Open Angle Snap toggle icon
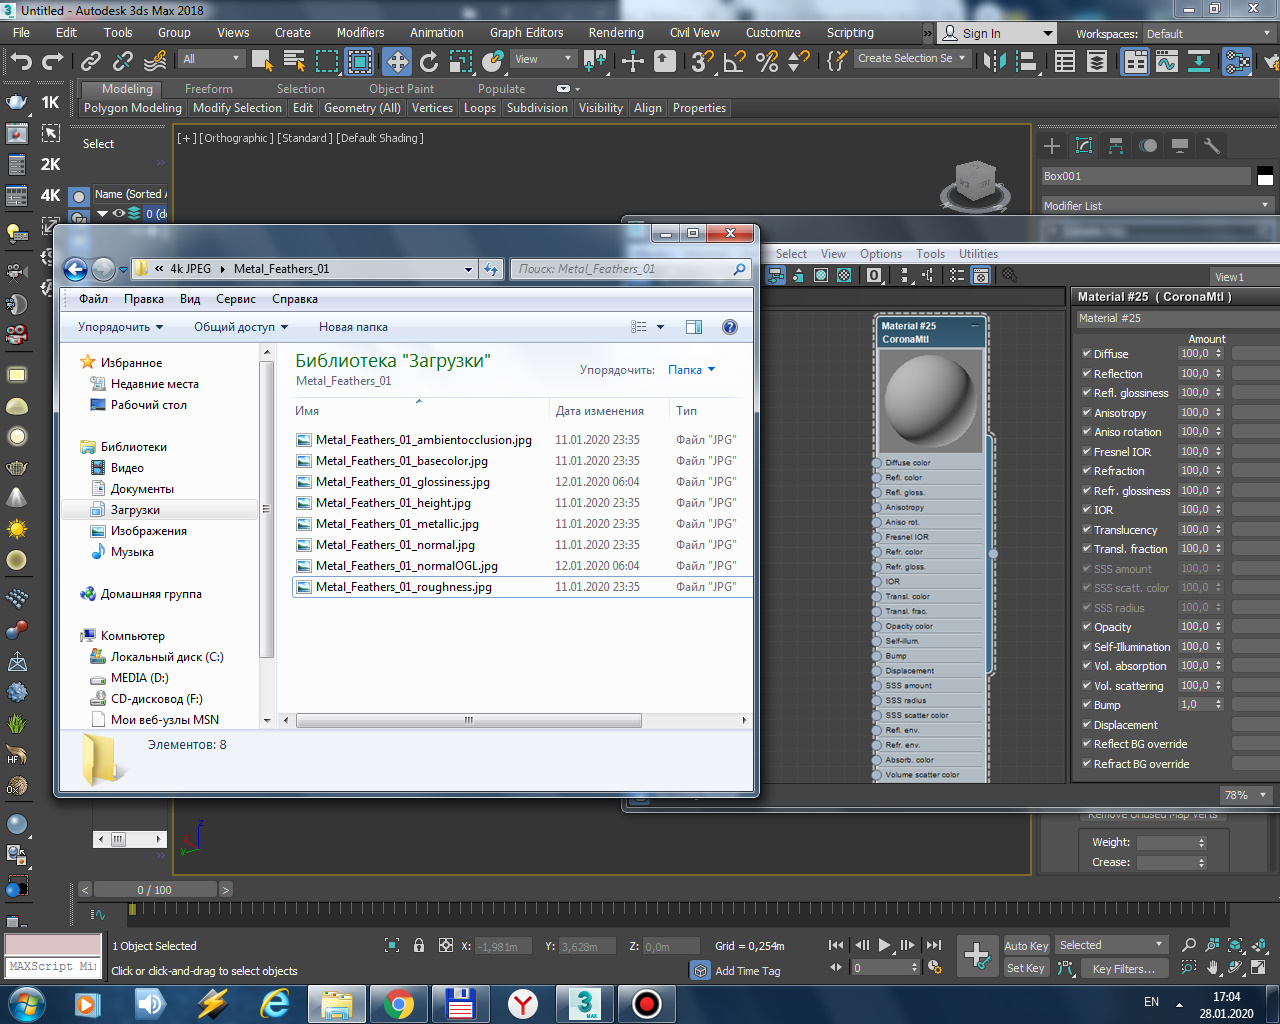1280x1024 pixels. tap(735, 62)
